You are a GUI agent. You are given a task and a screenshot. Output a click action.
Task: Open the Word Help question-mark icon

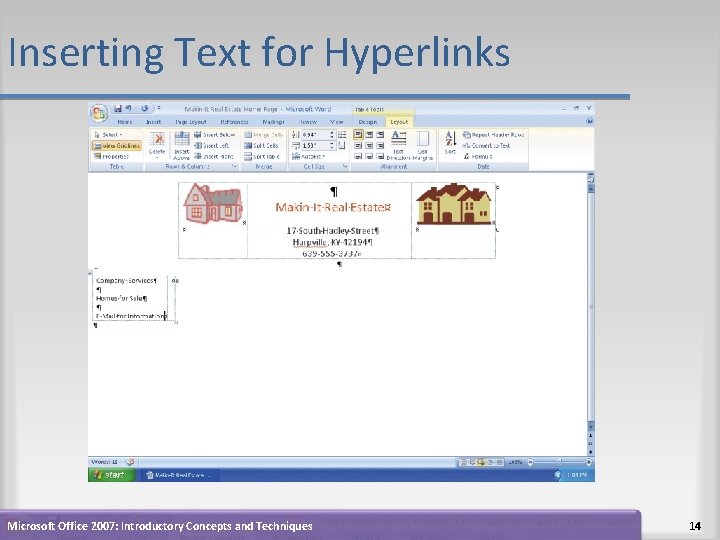tap(589, 121)
